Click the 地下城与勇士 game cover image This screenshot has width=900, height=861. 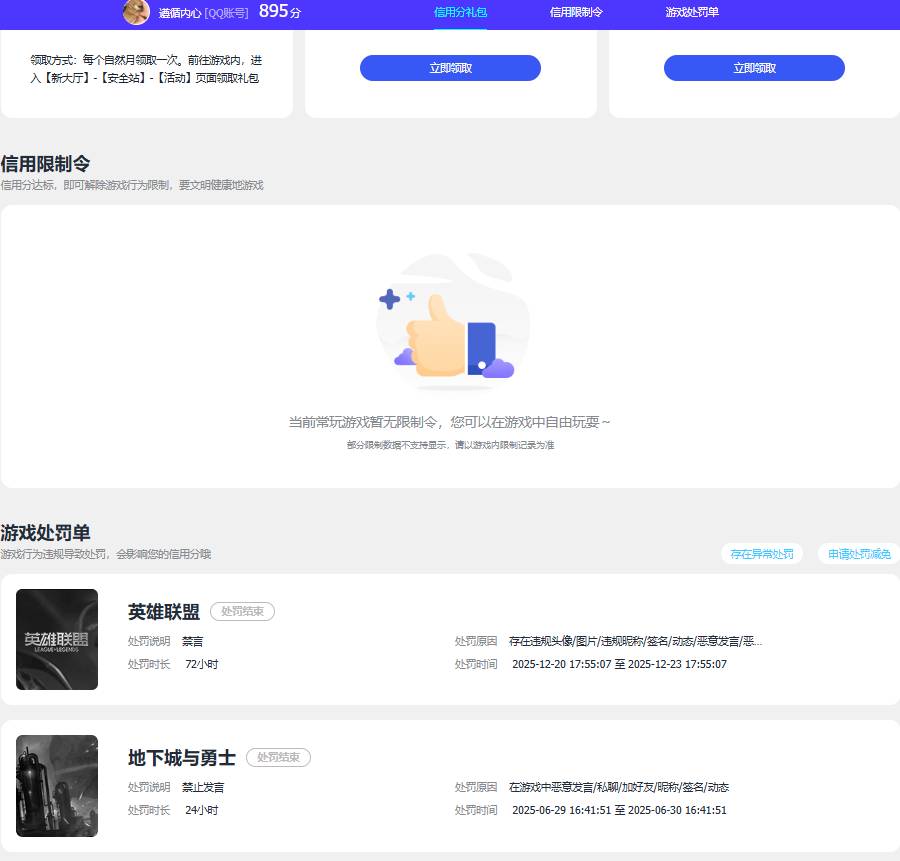[57, 786]
